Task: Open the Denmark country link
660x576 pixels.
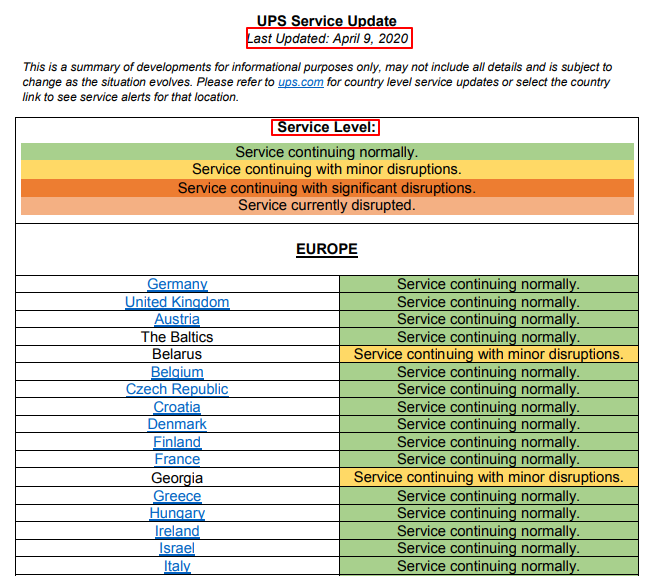Action: click(177, 424)
